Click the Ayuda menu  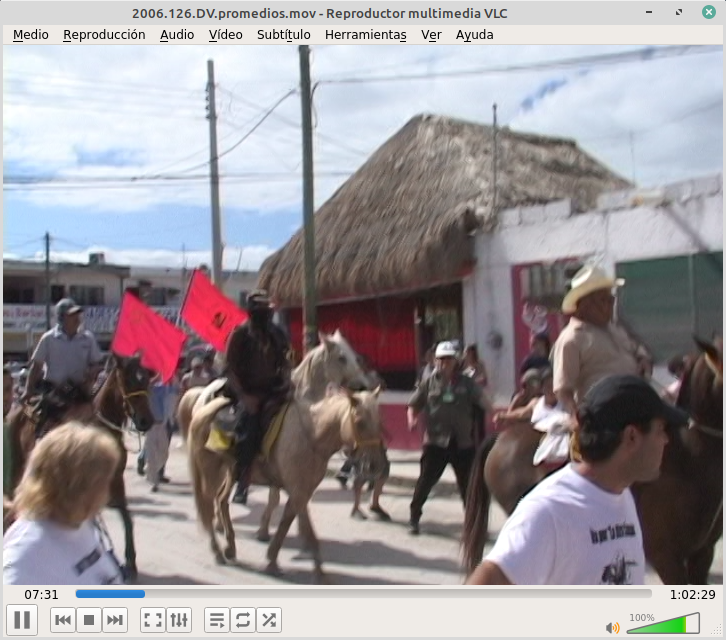coord(474,34)
